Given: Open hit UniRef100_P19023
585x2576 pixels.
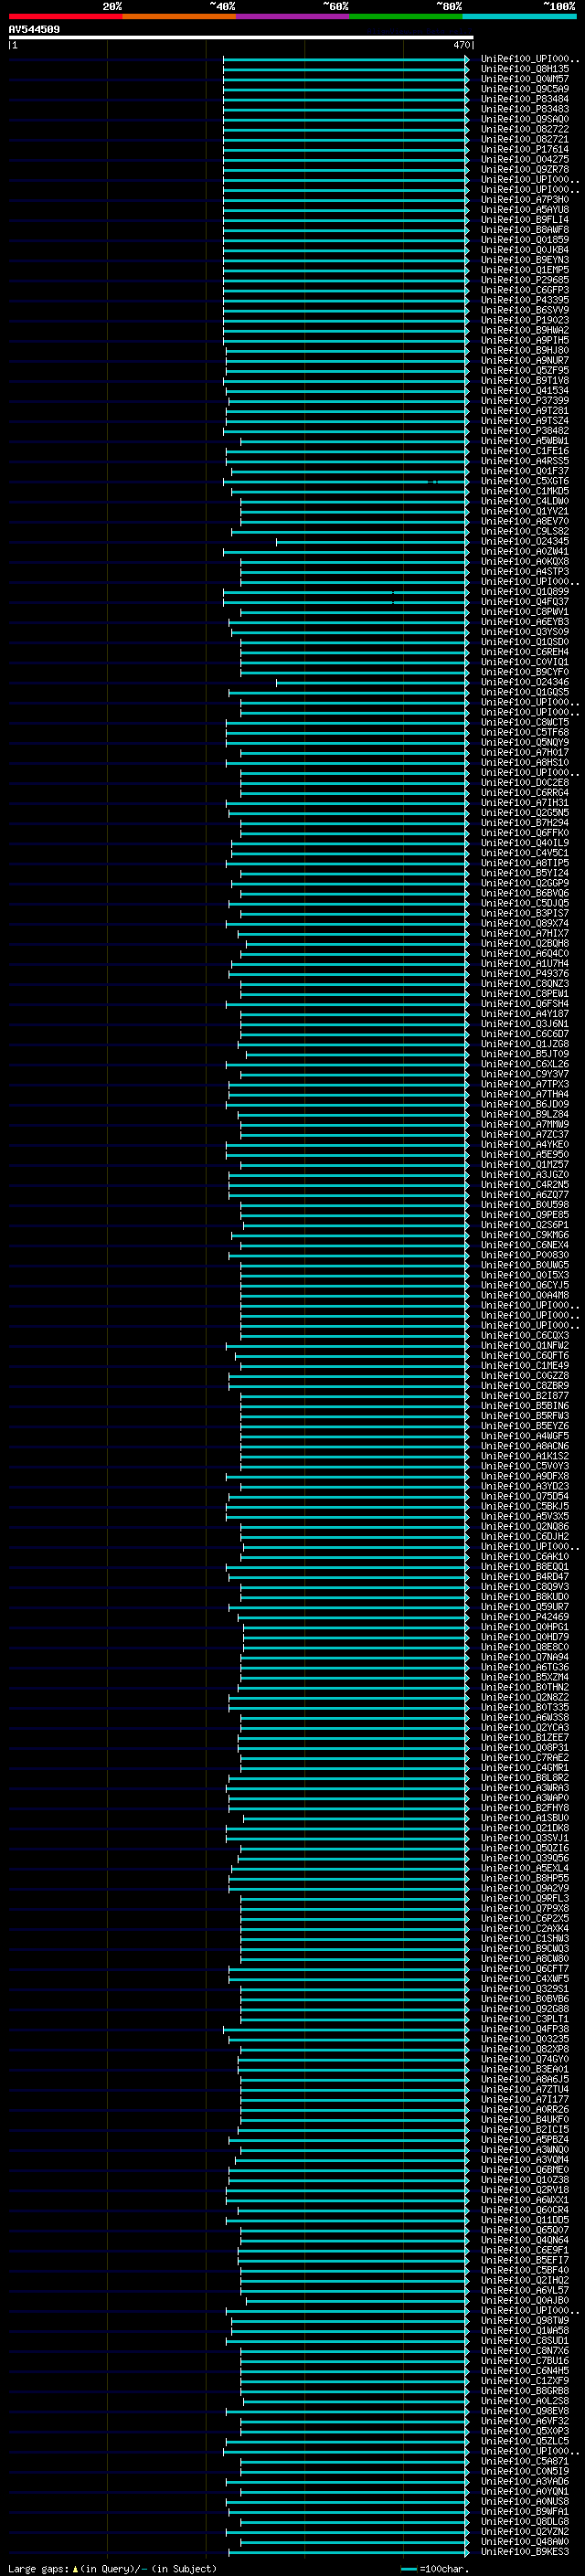Looking at the screenshot, I should 524,320.
